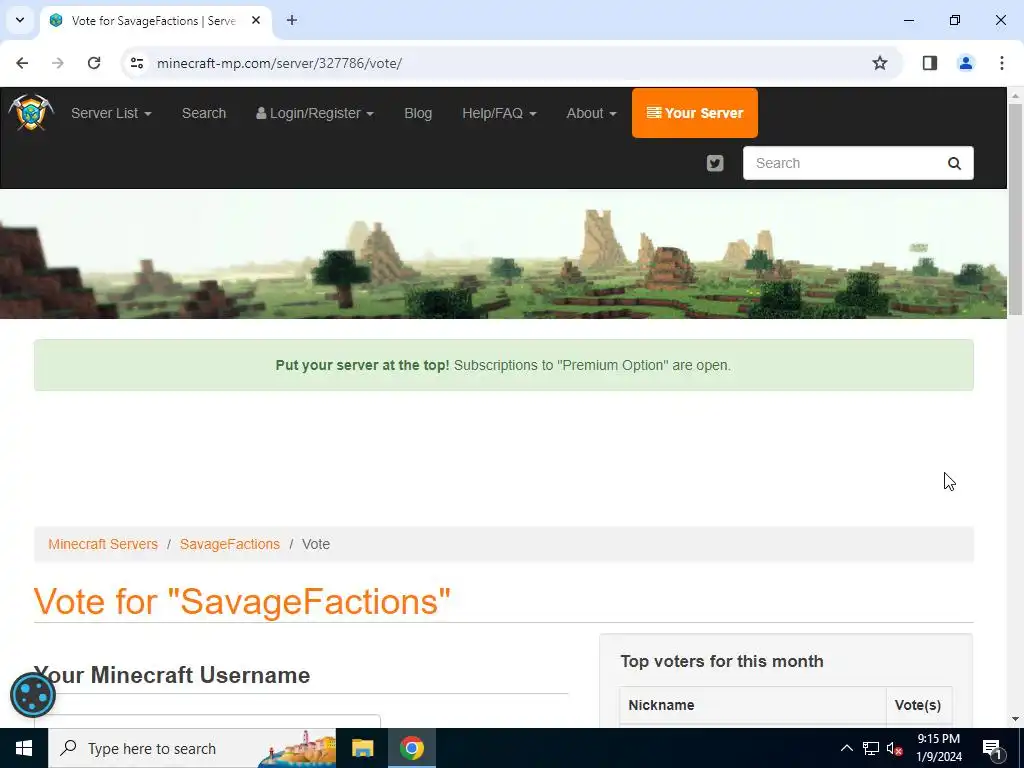This screenshot has height=768, width=1024.
Task: Click the magnifier search submit icon
Action: click(x=954, y=163)
